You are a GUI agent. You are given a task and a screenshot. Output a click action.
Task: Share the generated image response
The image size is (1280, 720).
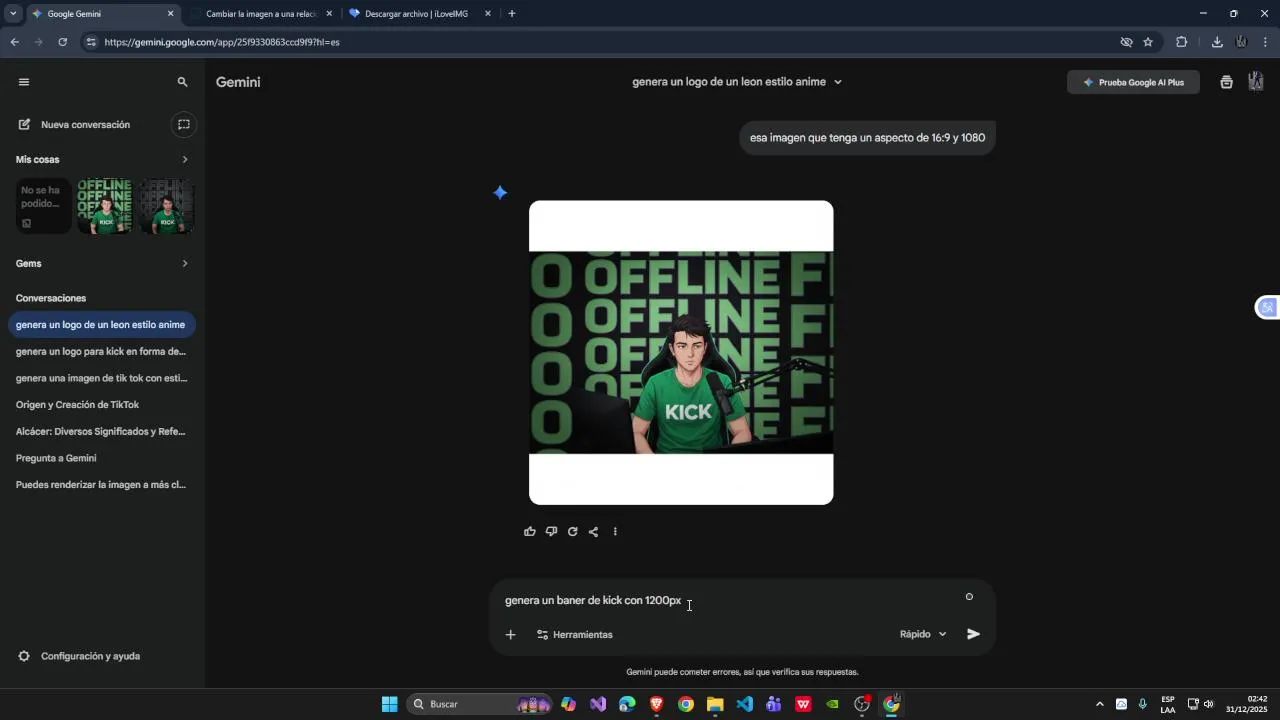[x=593, y=532]
